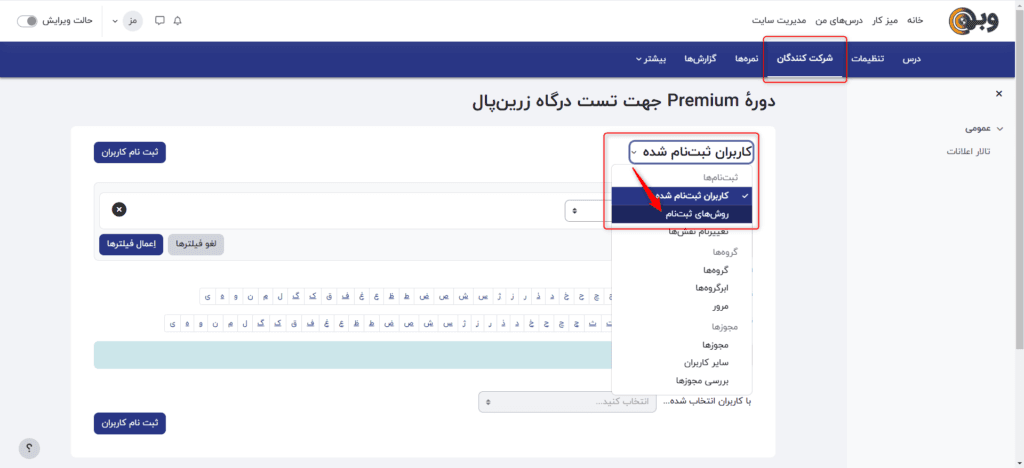This screenshot has width=1024, height=468.
Task: Toggle the حالت ویرایش edit mode switch
Action: pyautogui.click(x=27, y=20)
